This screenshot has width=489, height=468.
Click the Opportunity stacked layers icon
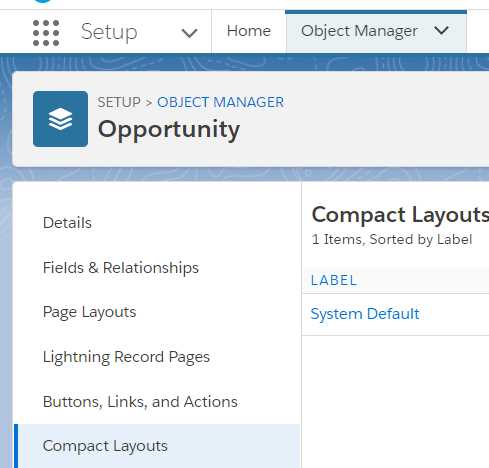coord(61,119)
